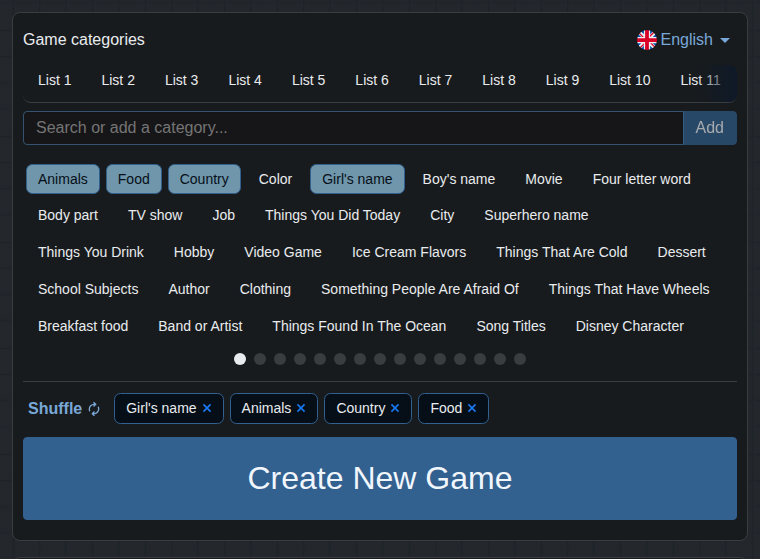760x559 pixels.
Task: Select Things You Did Today category
Action: coord(332,215)
